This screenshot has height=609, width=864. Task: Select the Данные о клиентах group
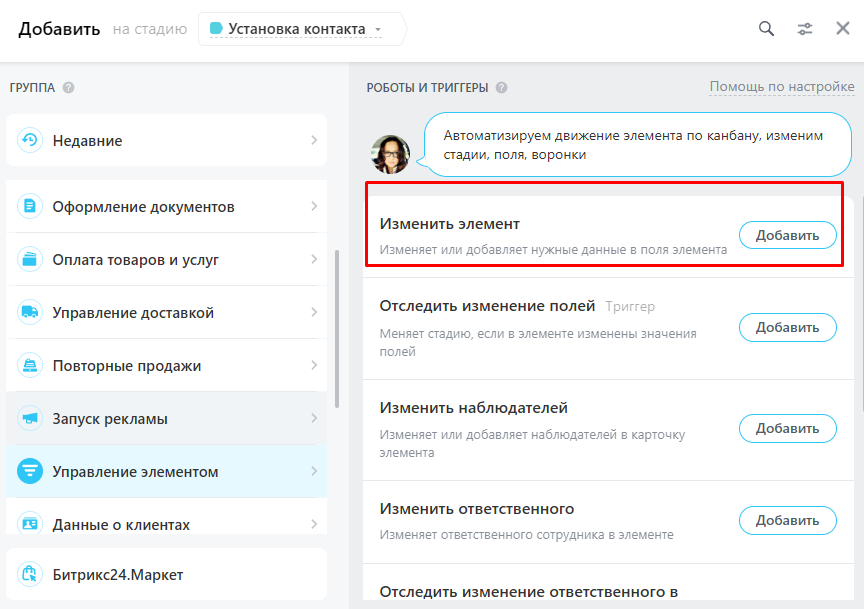click(166, 516)
